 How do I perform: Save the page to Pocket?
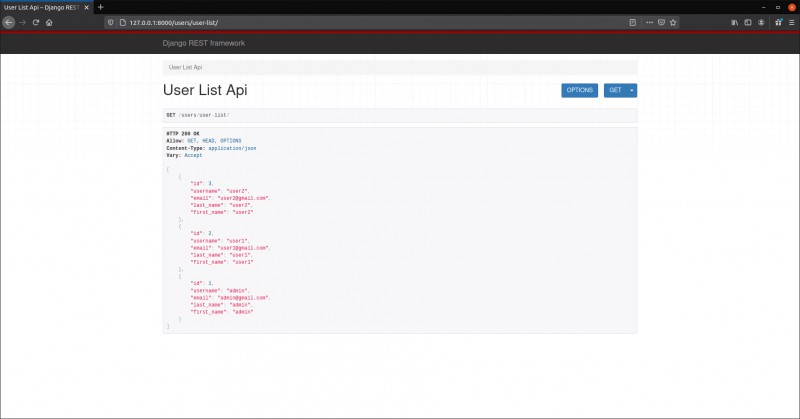tap(661, 22)
